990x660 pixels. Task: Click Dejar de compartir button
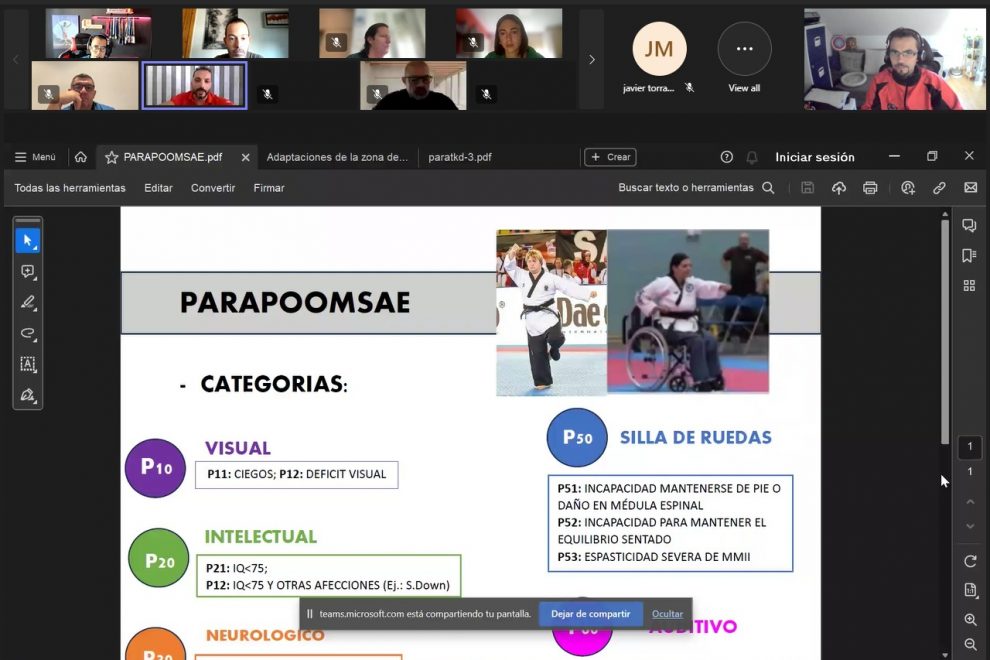(590, 614)
